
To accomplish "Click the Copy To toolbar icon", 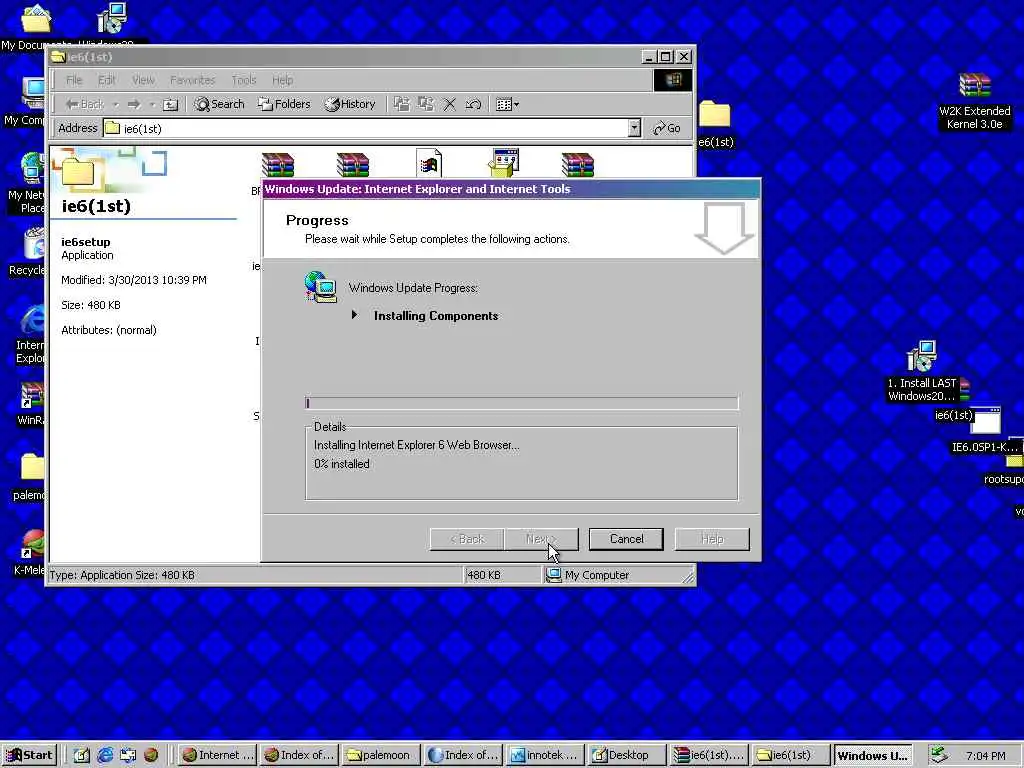I will pos(426,104).
